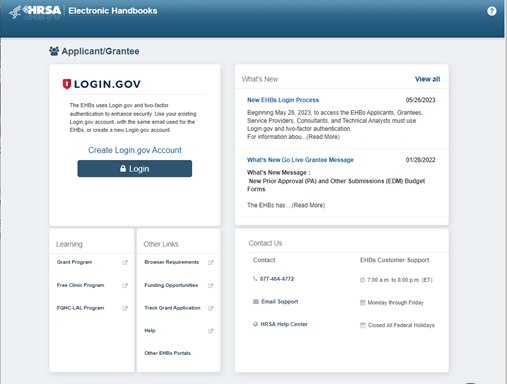Open Other EHBs Portals link
507x384 pixels.
(x=167, y=353)
